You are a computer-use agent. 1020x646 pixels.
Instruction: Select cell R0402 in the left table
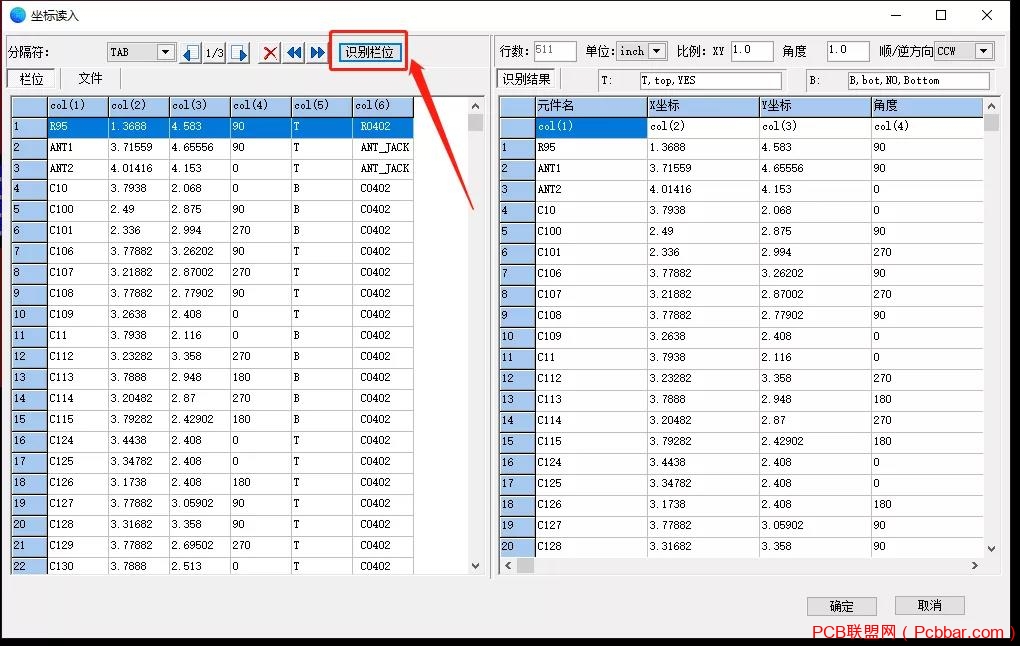pyautogui.click(x=382, y=126)
